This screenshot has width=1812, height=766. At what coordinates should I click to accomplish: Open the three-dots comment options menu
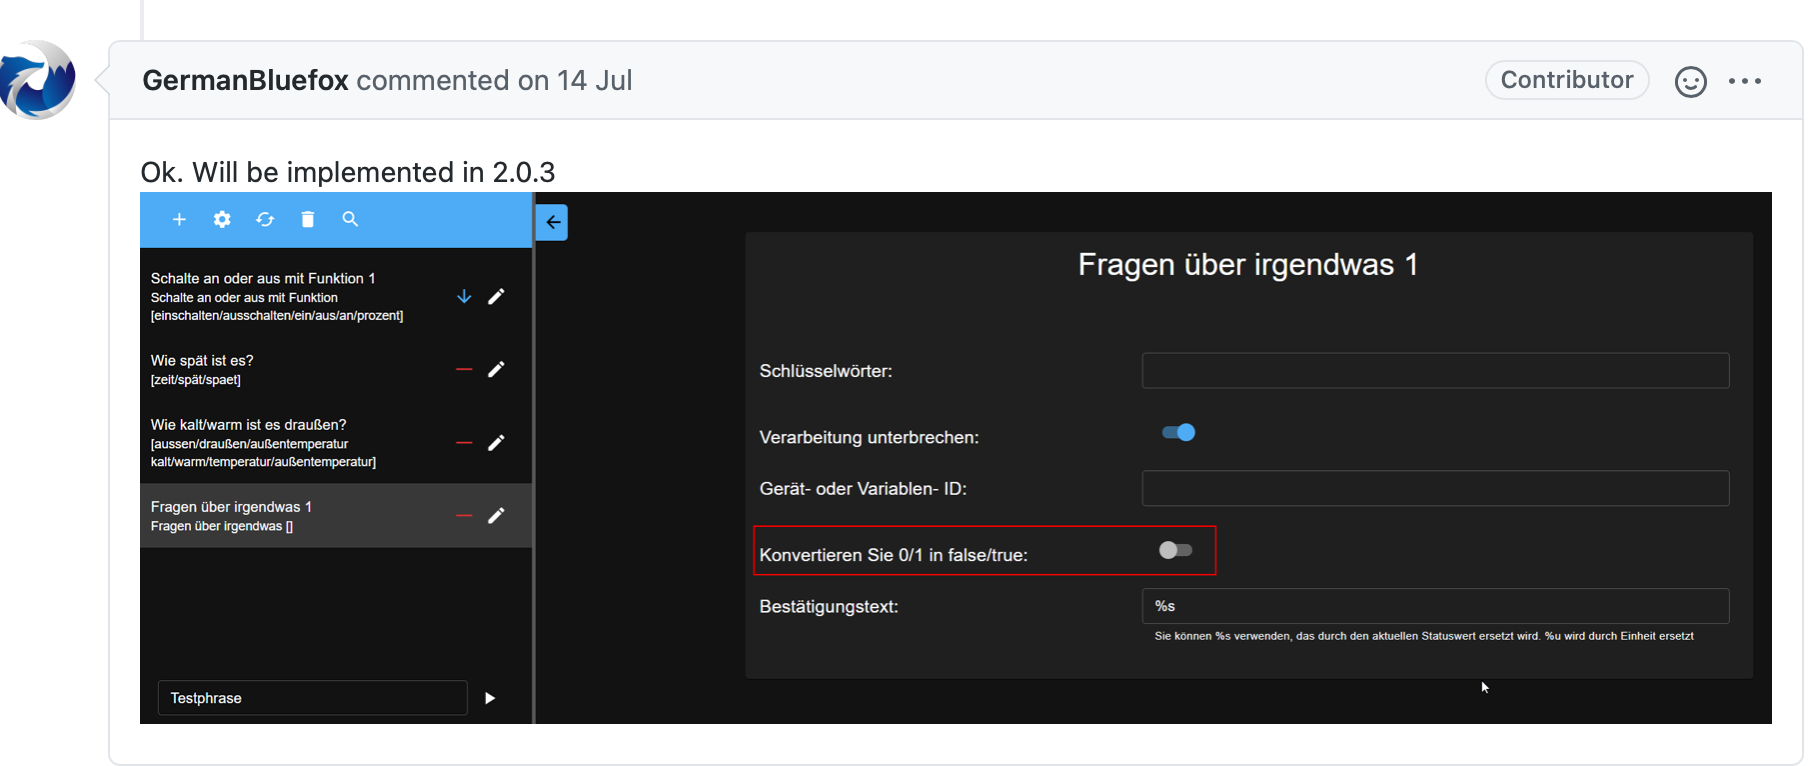tap(1745, 81)
